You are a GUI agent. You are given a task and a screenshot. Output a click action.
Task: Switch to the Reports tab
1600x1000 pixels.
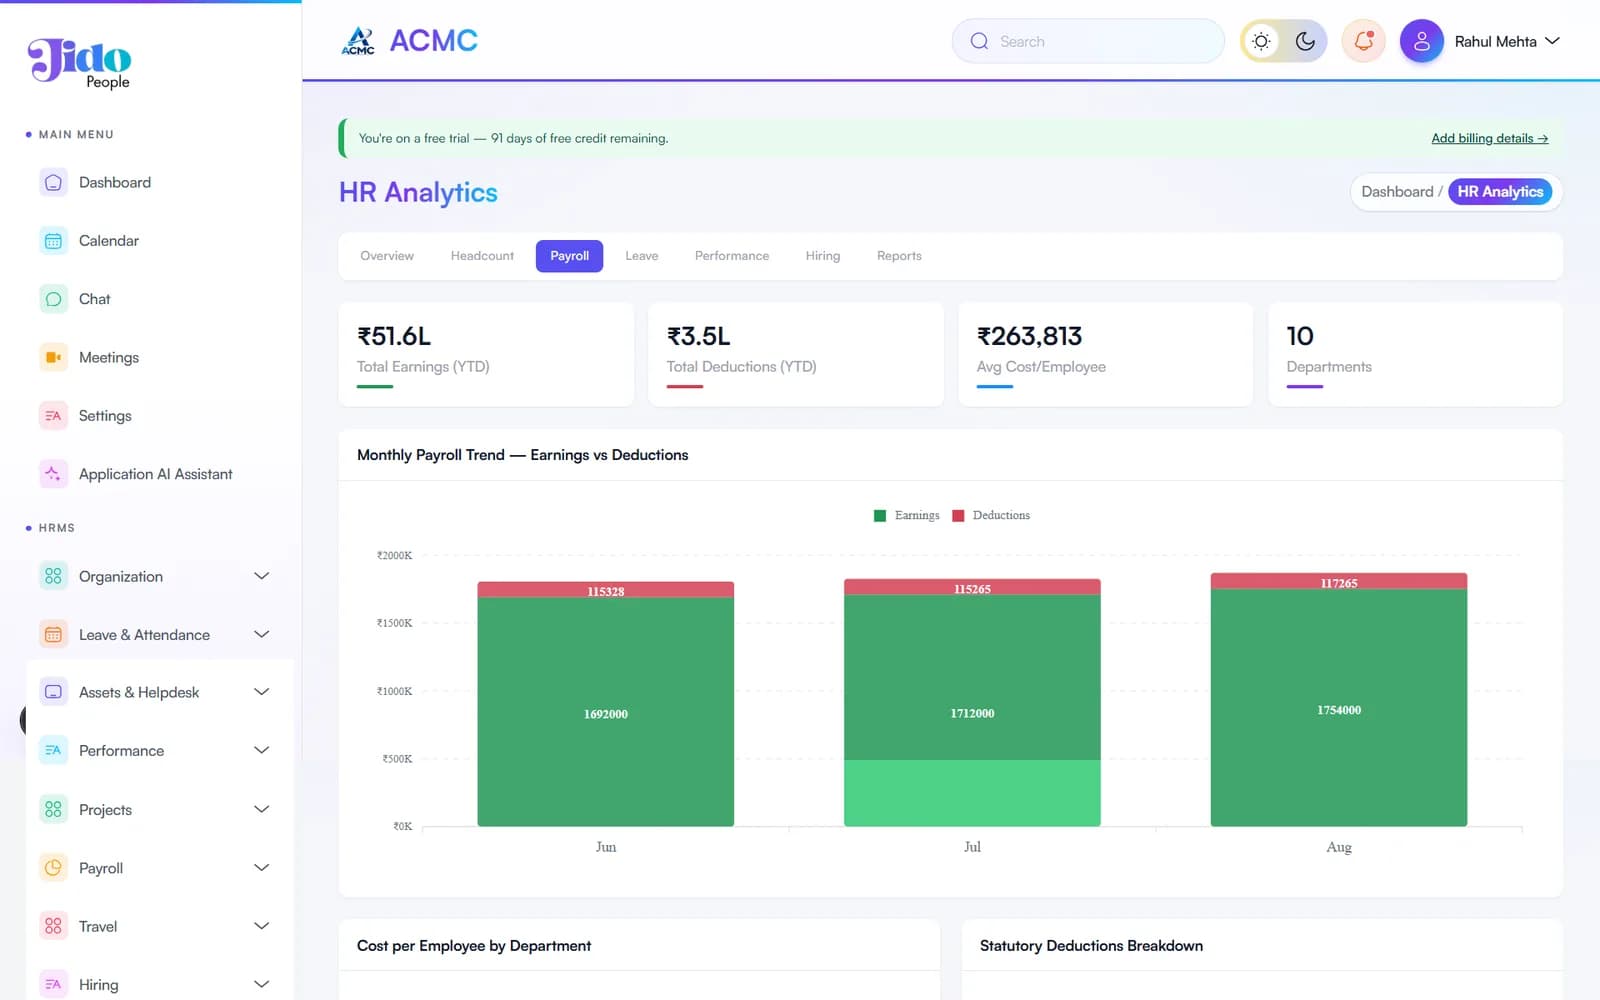coord(899,256)
